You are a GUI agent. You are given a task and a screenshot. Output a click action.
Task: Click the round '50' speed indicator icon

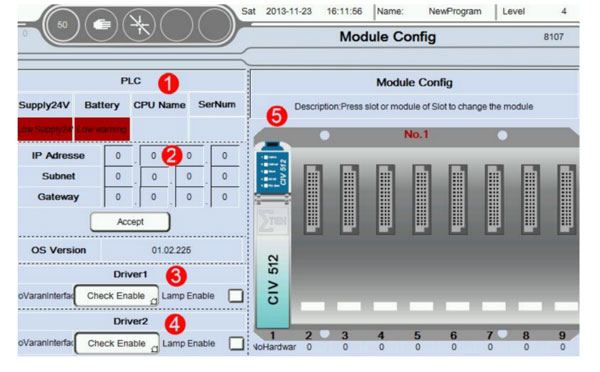coord(63,25)
